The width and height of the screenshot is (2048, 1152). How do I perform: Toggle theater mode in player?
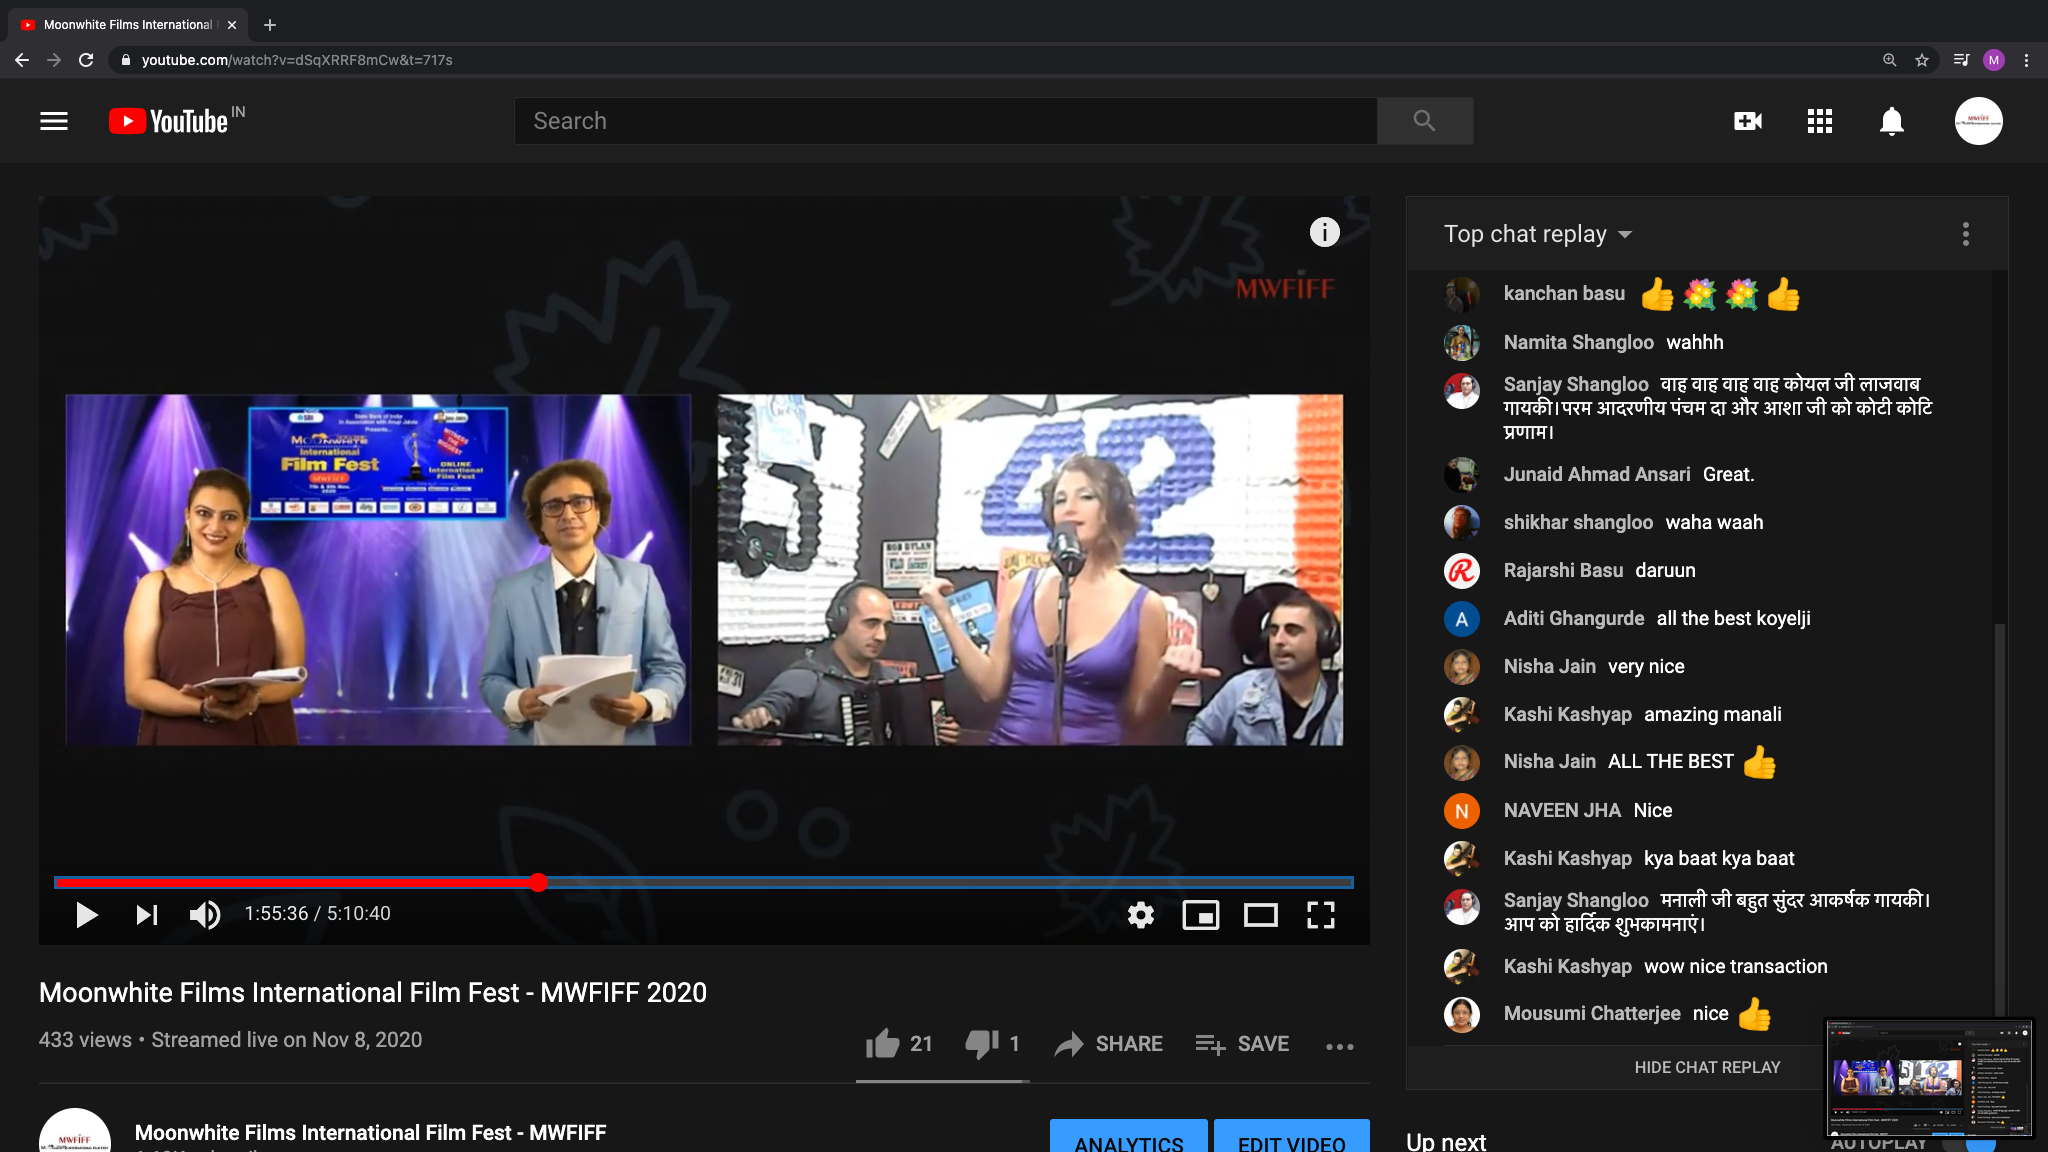pos(1260,914)
